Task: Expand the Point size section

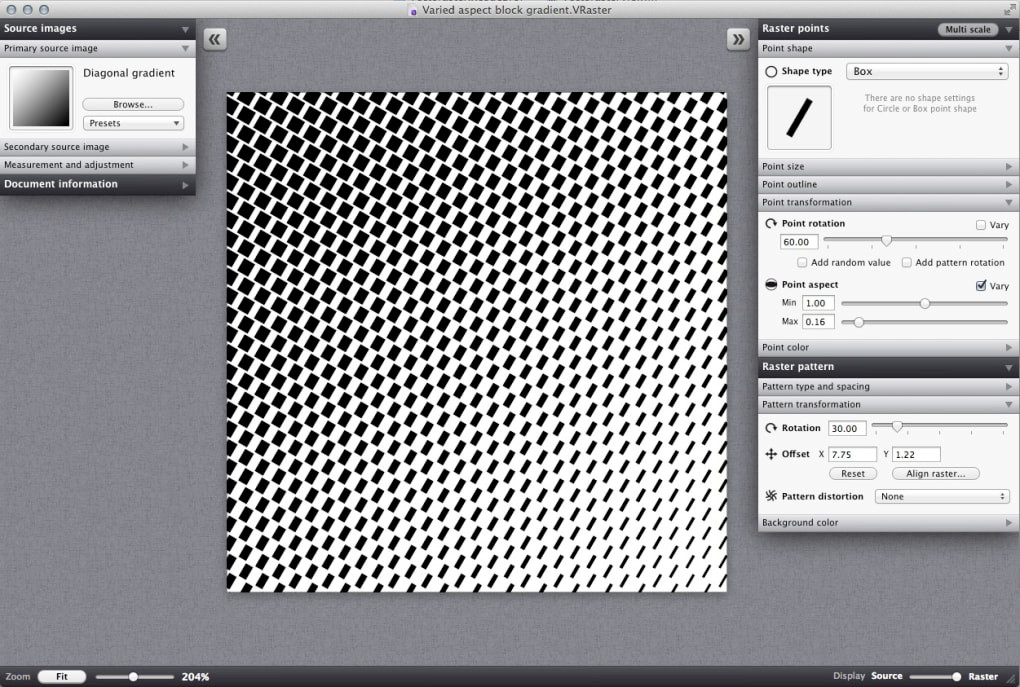Action: (x=1008, y=167)
